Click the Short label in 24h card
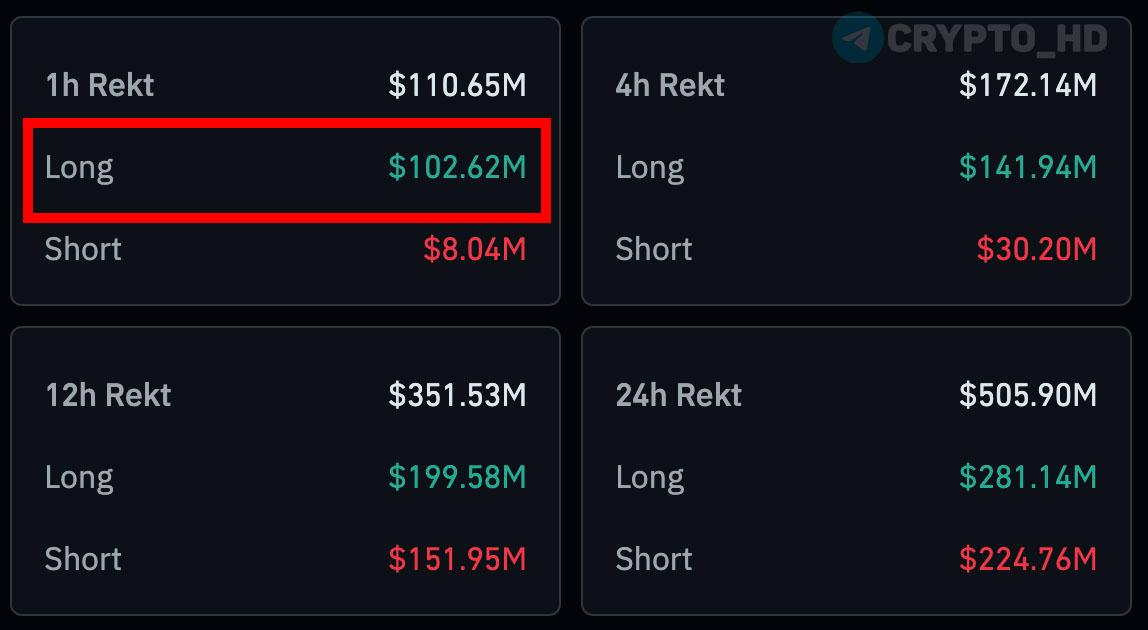This screenshot has width=1148, height=630. (x=654, y=559)
